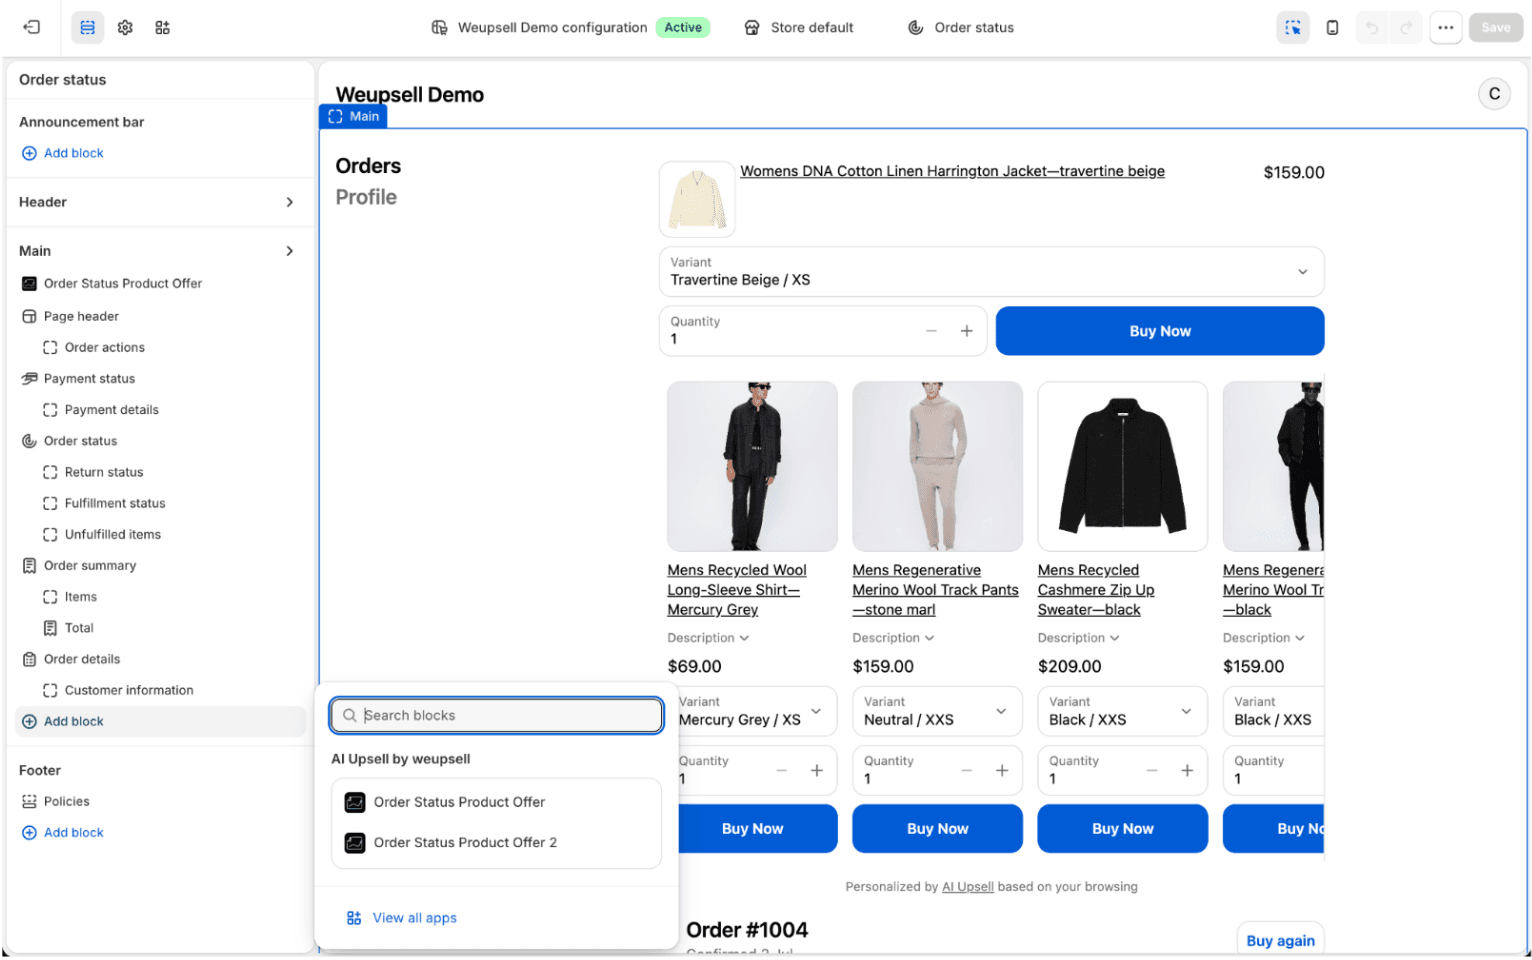Image resolution: width=1532 pixels, height=960 pixels.
Task: Decrease quantity for Harrington Jacket
Action: 931,331
